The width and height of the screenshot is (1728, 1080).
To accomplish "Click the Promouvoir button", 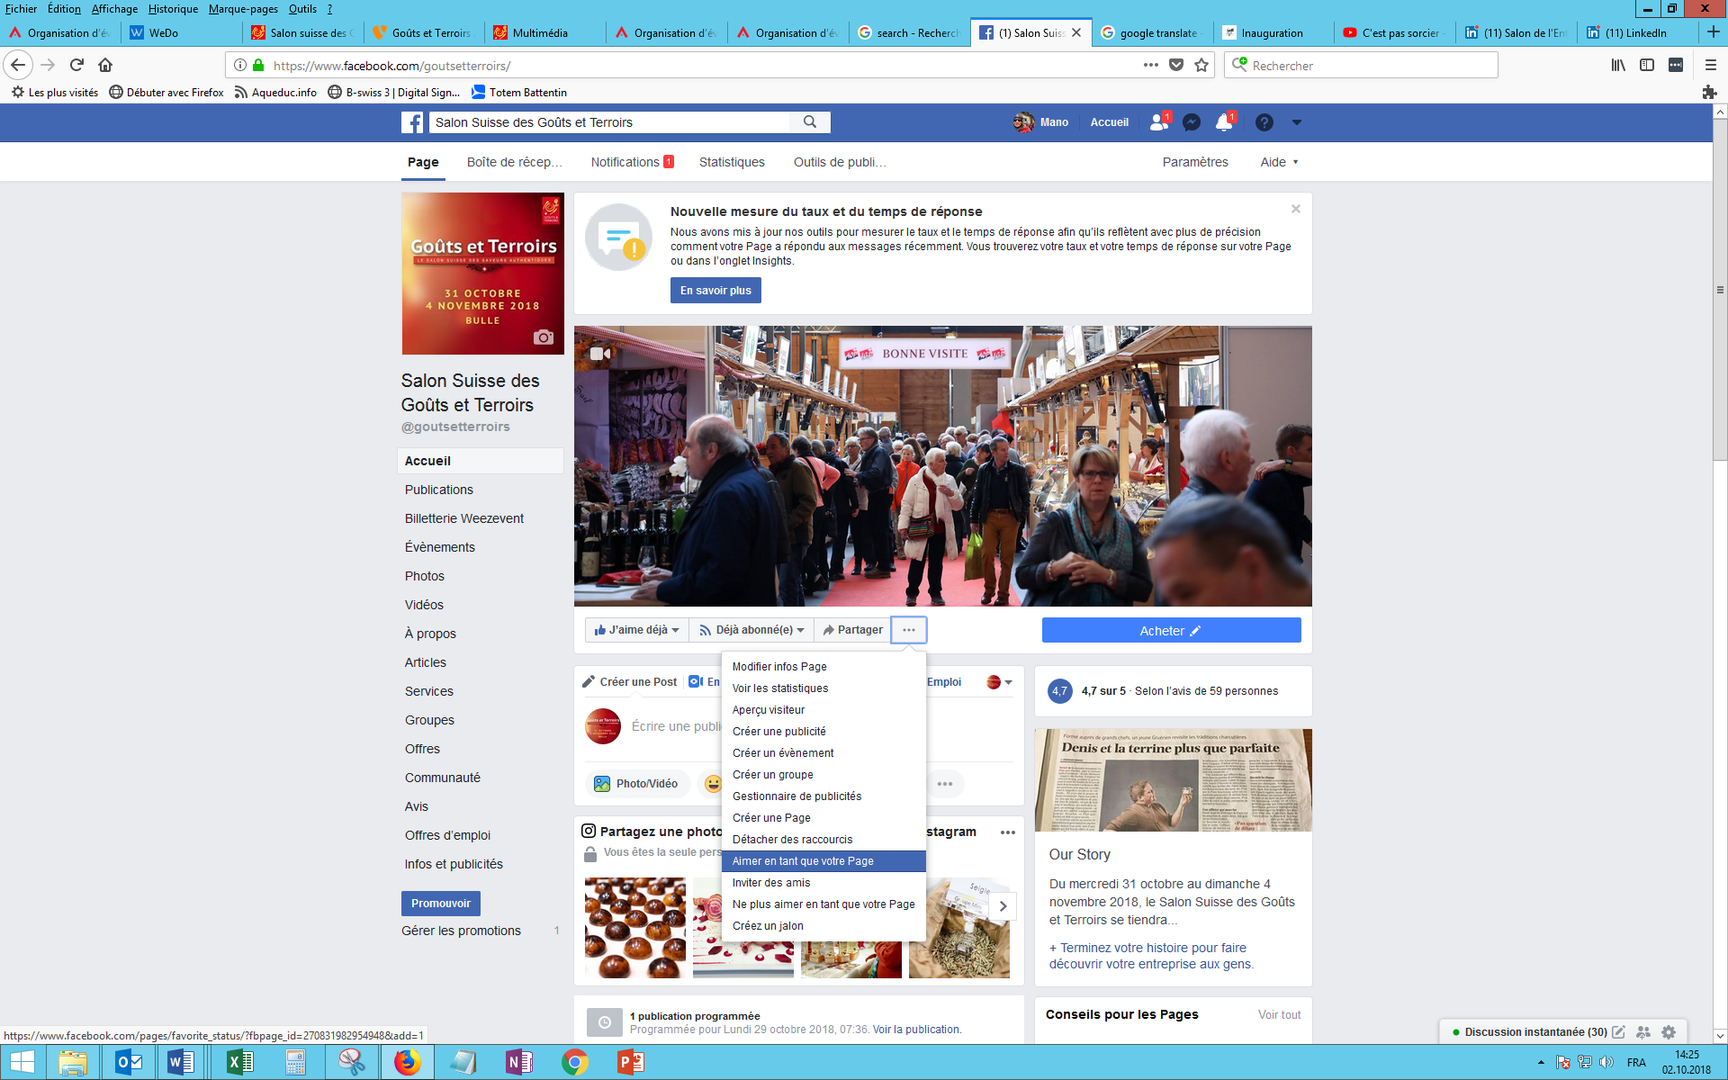I will (x=441, y=903).
